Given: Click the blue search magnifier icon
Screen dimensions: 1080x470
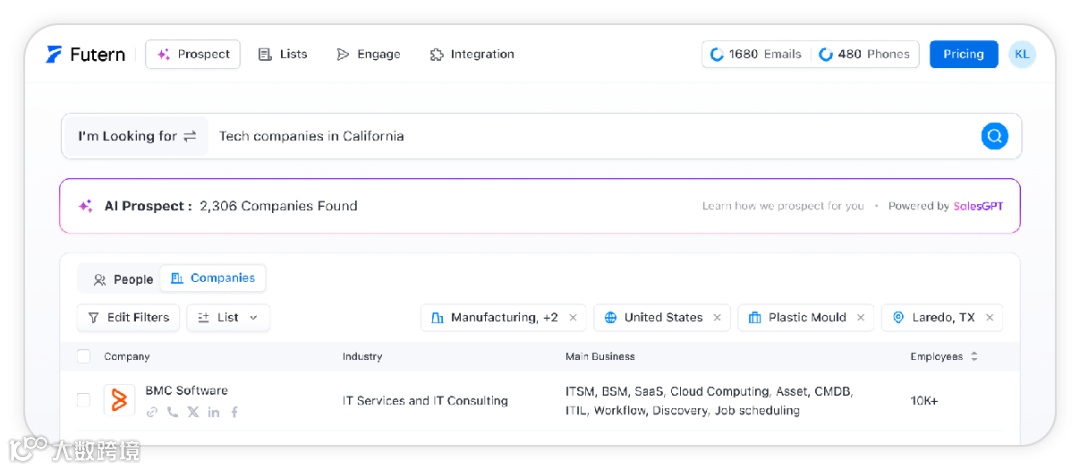Looking at the screenshot, I should coord(994,136).
